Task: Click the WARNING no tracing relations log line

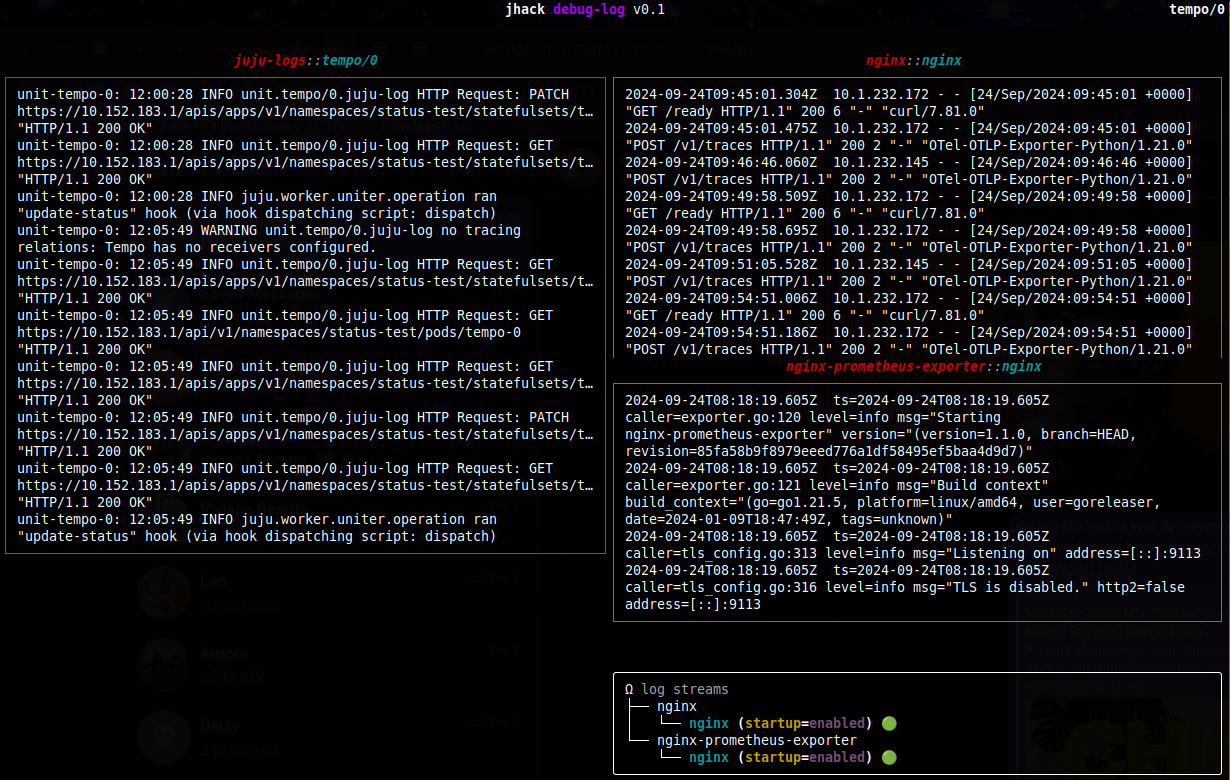Action: 269,238
